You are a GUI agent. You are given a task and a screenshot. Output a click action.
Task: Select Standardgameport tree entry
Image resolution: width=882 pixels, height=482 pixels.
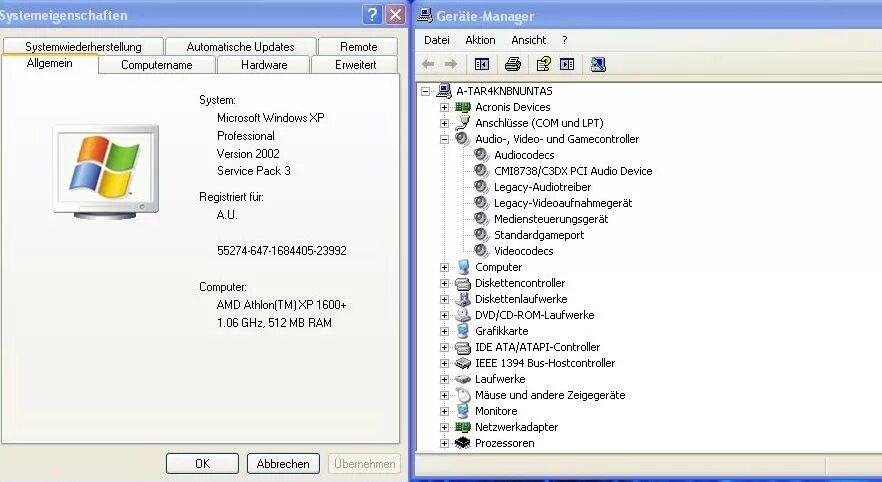tap(539, 235)
